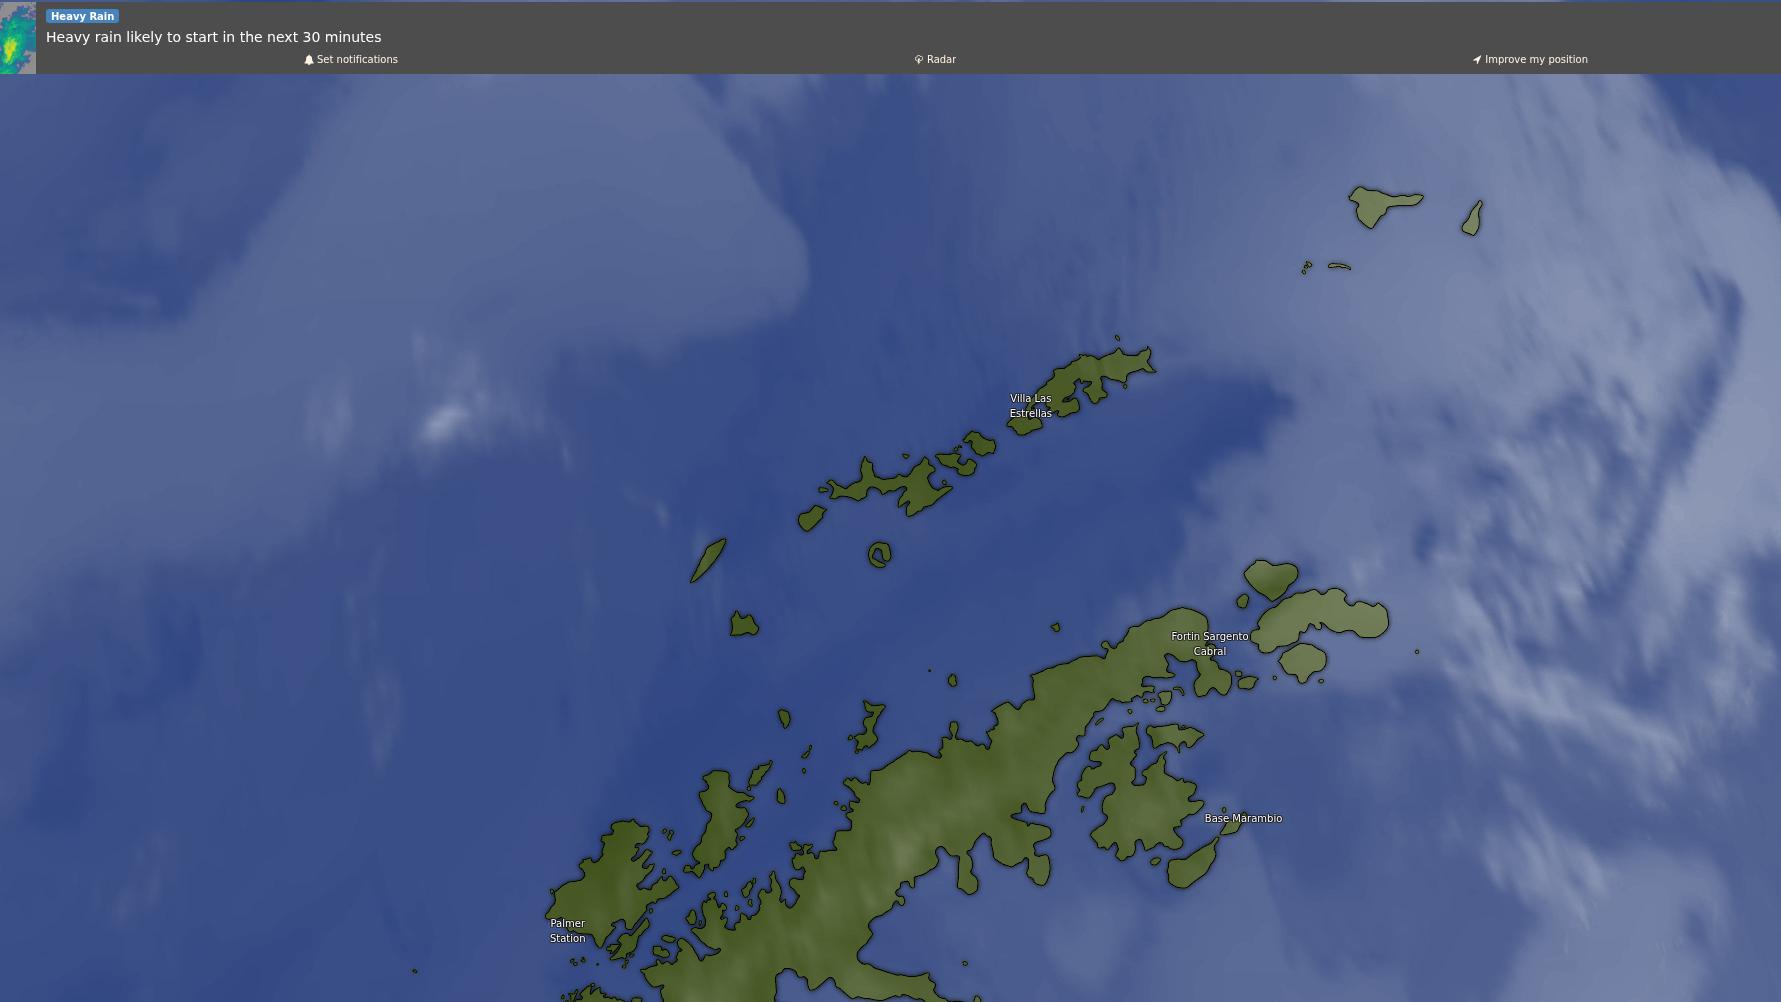Viewport: 1781px width, 1002px height.
Task: Select the Improve my position link
Action: pyautogui.click(x=1536, y=60)
